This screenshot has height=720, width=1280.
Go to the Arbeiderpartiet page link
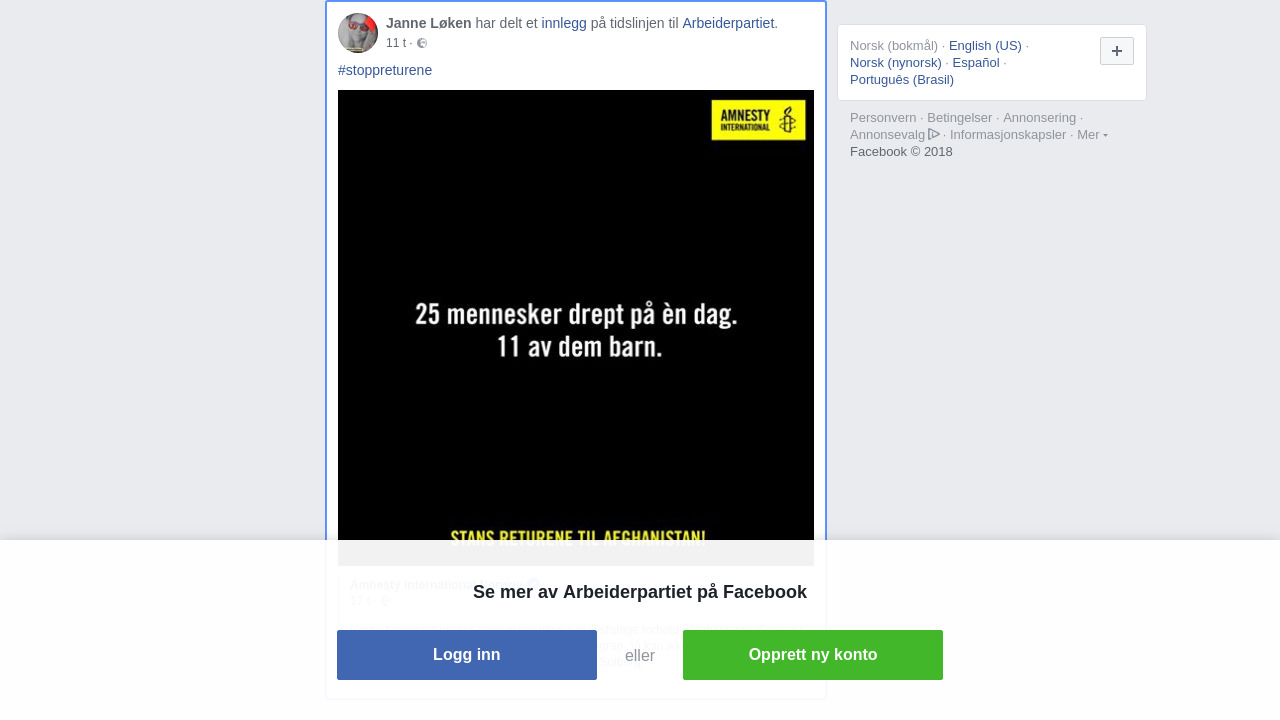(x=728, y=23)
